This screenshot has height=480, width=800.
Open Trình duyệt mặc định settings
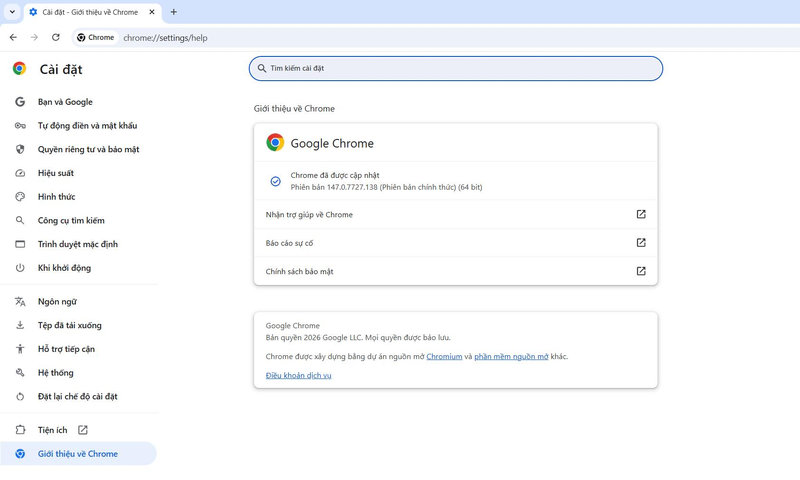pos(79,244)
